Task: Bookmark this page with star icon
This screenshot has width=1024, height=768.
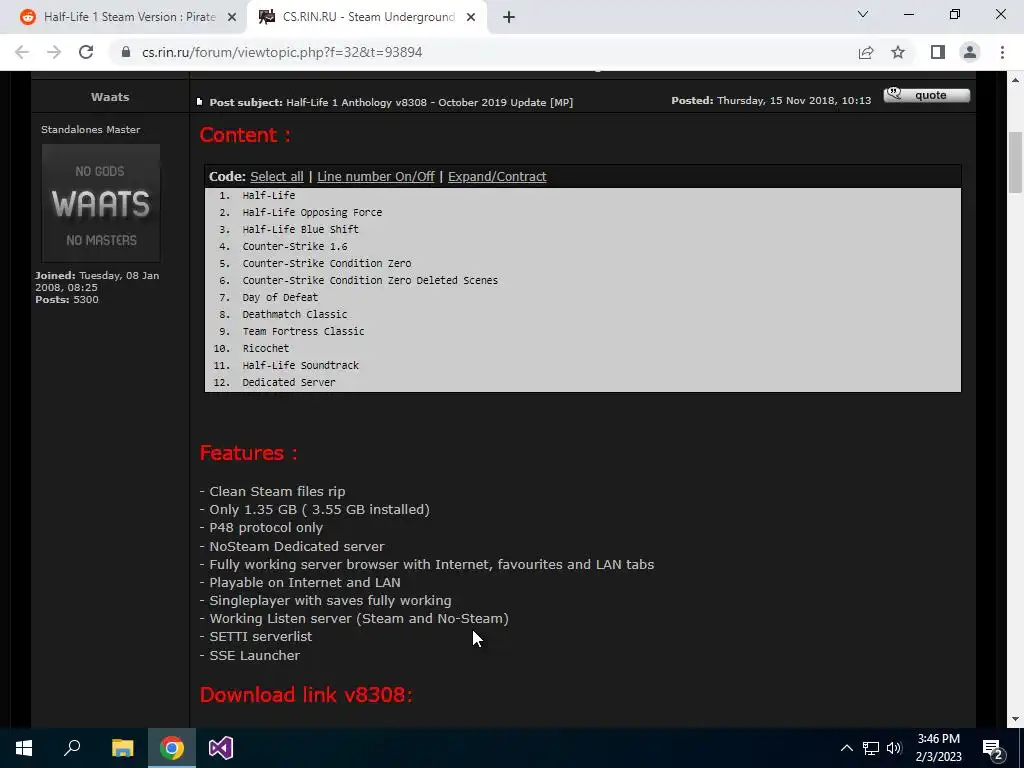Action: (x=898, y=52)
